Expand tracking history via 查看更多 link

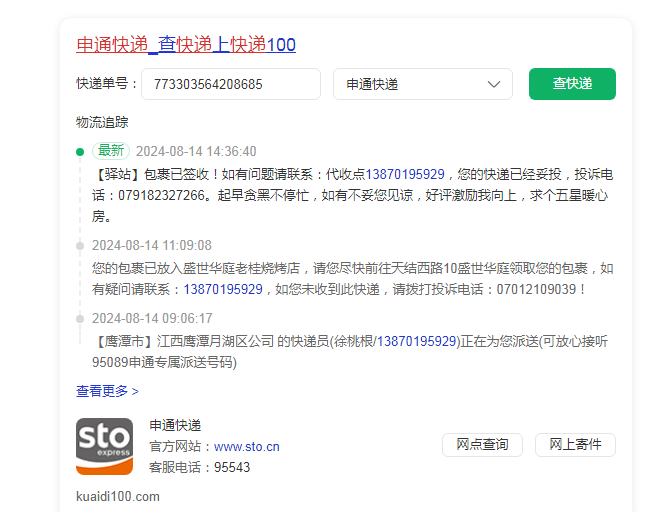(x=107, y=391)
